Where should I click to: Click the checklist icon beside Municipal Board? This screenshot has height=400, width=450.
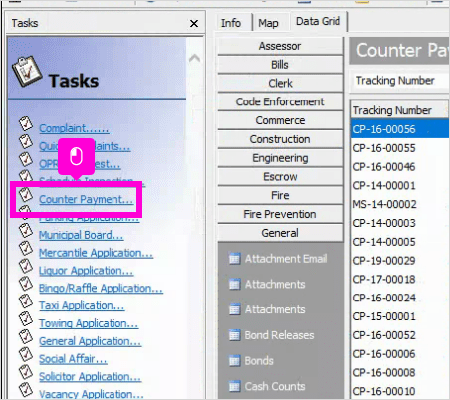point(26,230)
